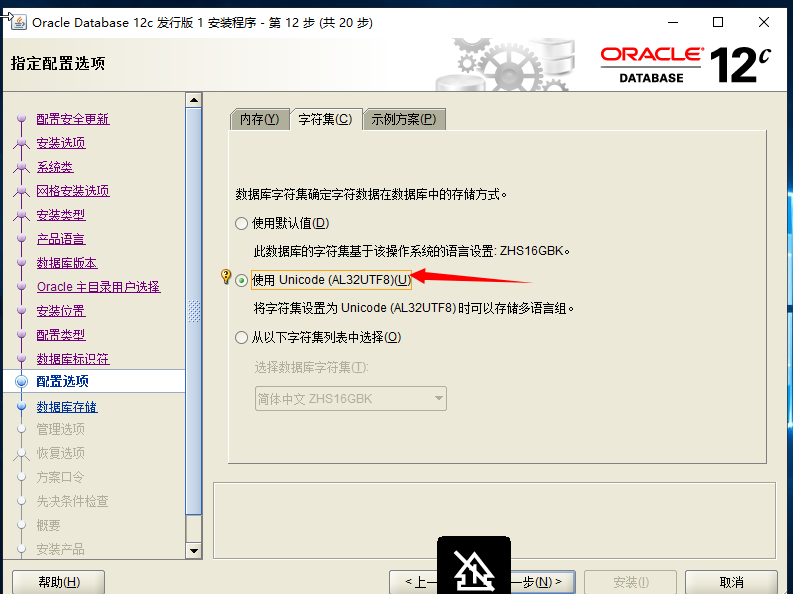
Task: Open the 配置安全更新 step link
Action: (73, 119)
